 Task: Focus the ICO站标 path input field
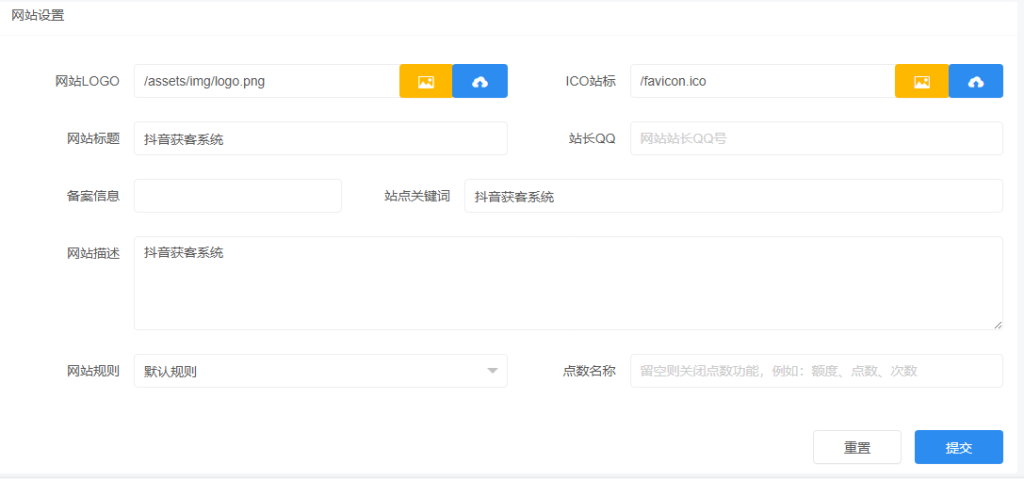763,81
